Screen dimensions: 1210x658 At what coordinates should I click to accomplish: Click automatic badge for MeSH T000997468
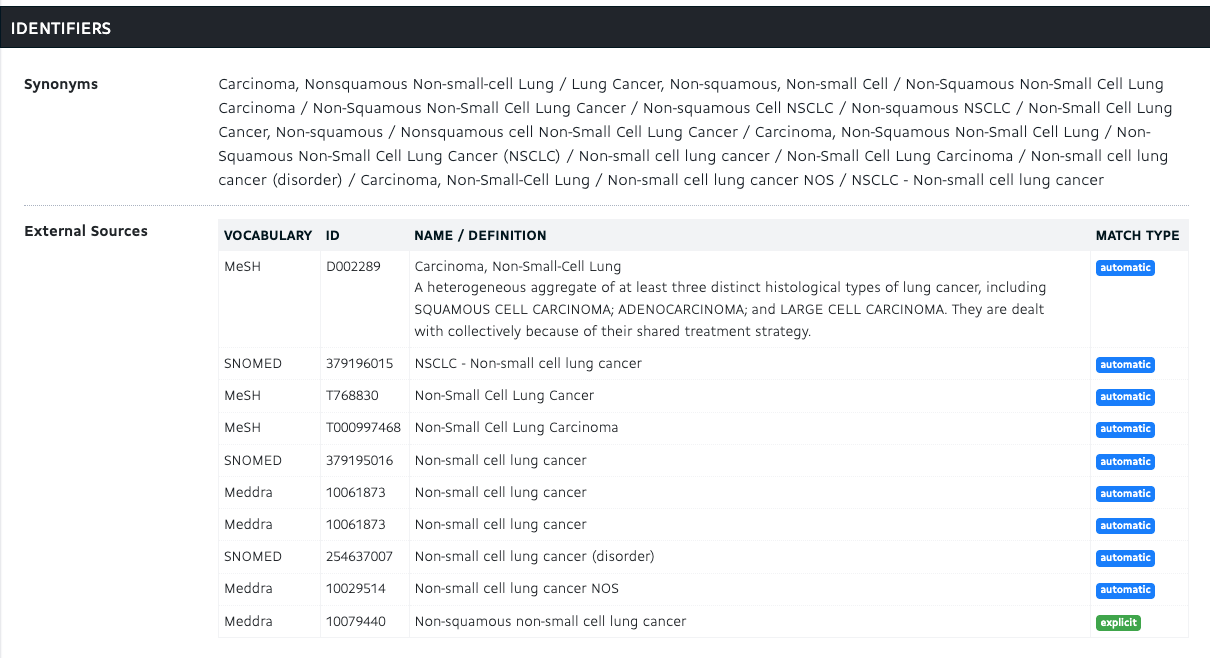coord(1125,429)
